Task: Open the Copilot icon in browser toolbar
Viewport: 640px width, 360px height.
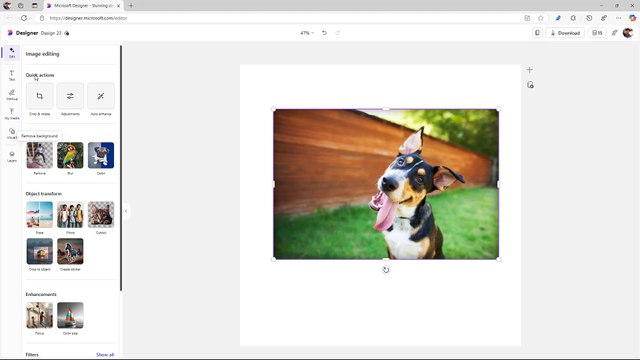Action: click(632, 18)
